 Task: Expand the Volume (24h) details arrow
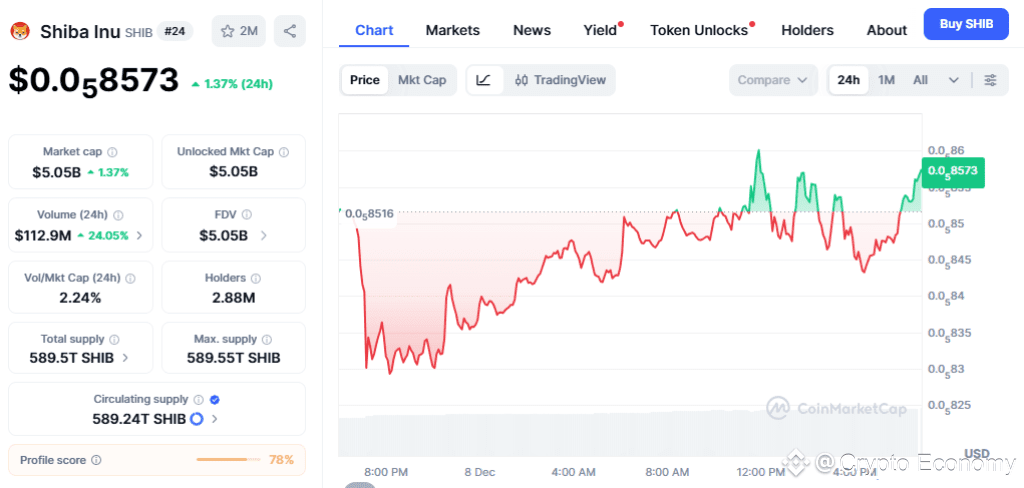pos(139,236)
